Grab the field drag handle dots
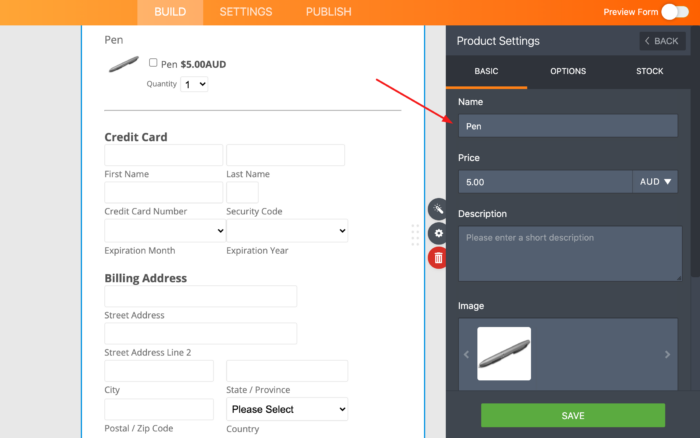 [415, 235]
